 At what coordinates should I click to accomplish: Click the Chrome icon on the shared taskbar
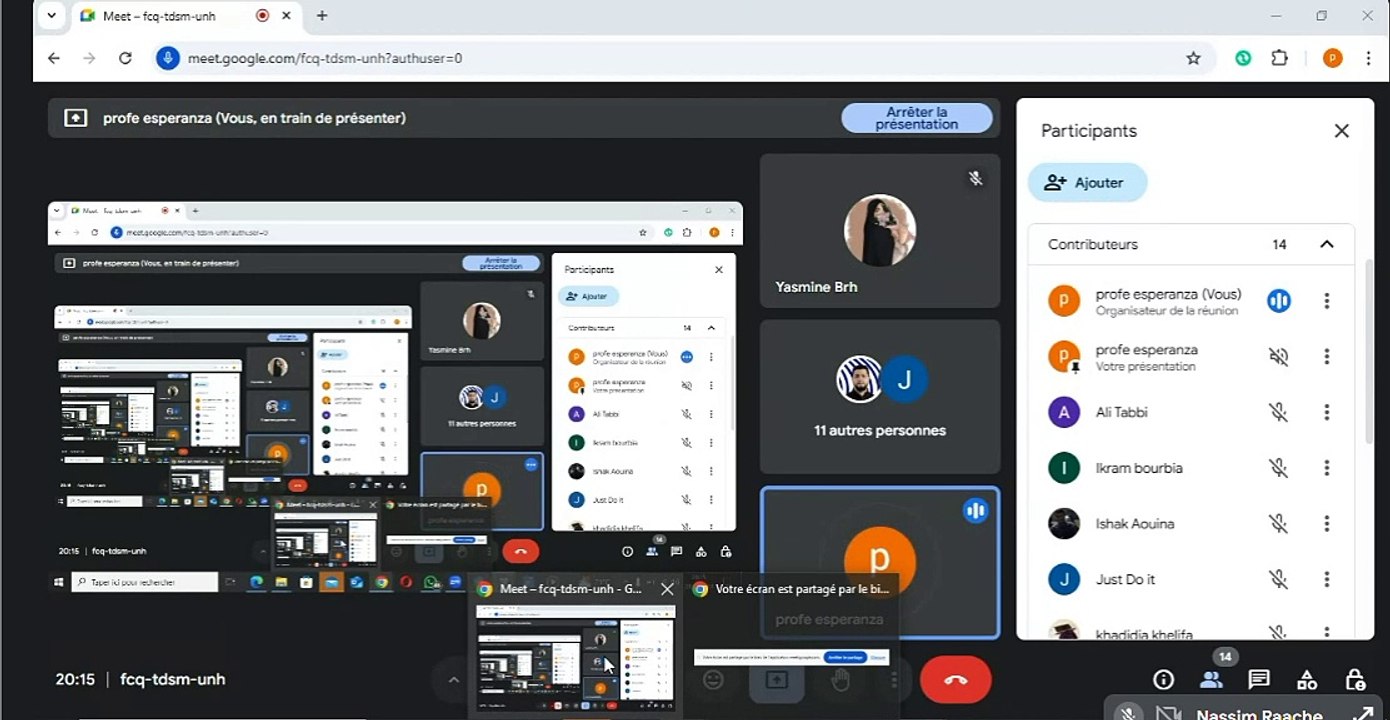[x=381, y=581]
